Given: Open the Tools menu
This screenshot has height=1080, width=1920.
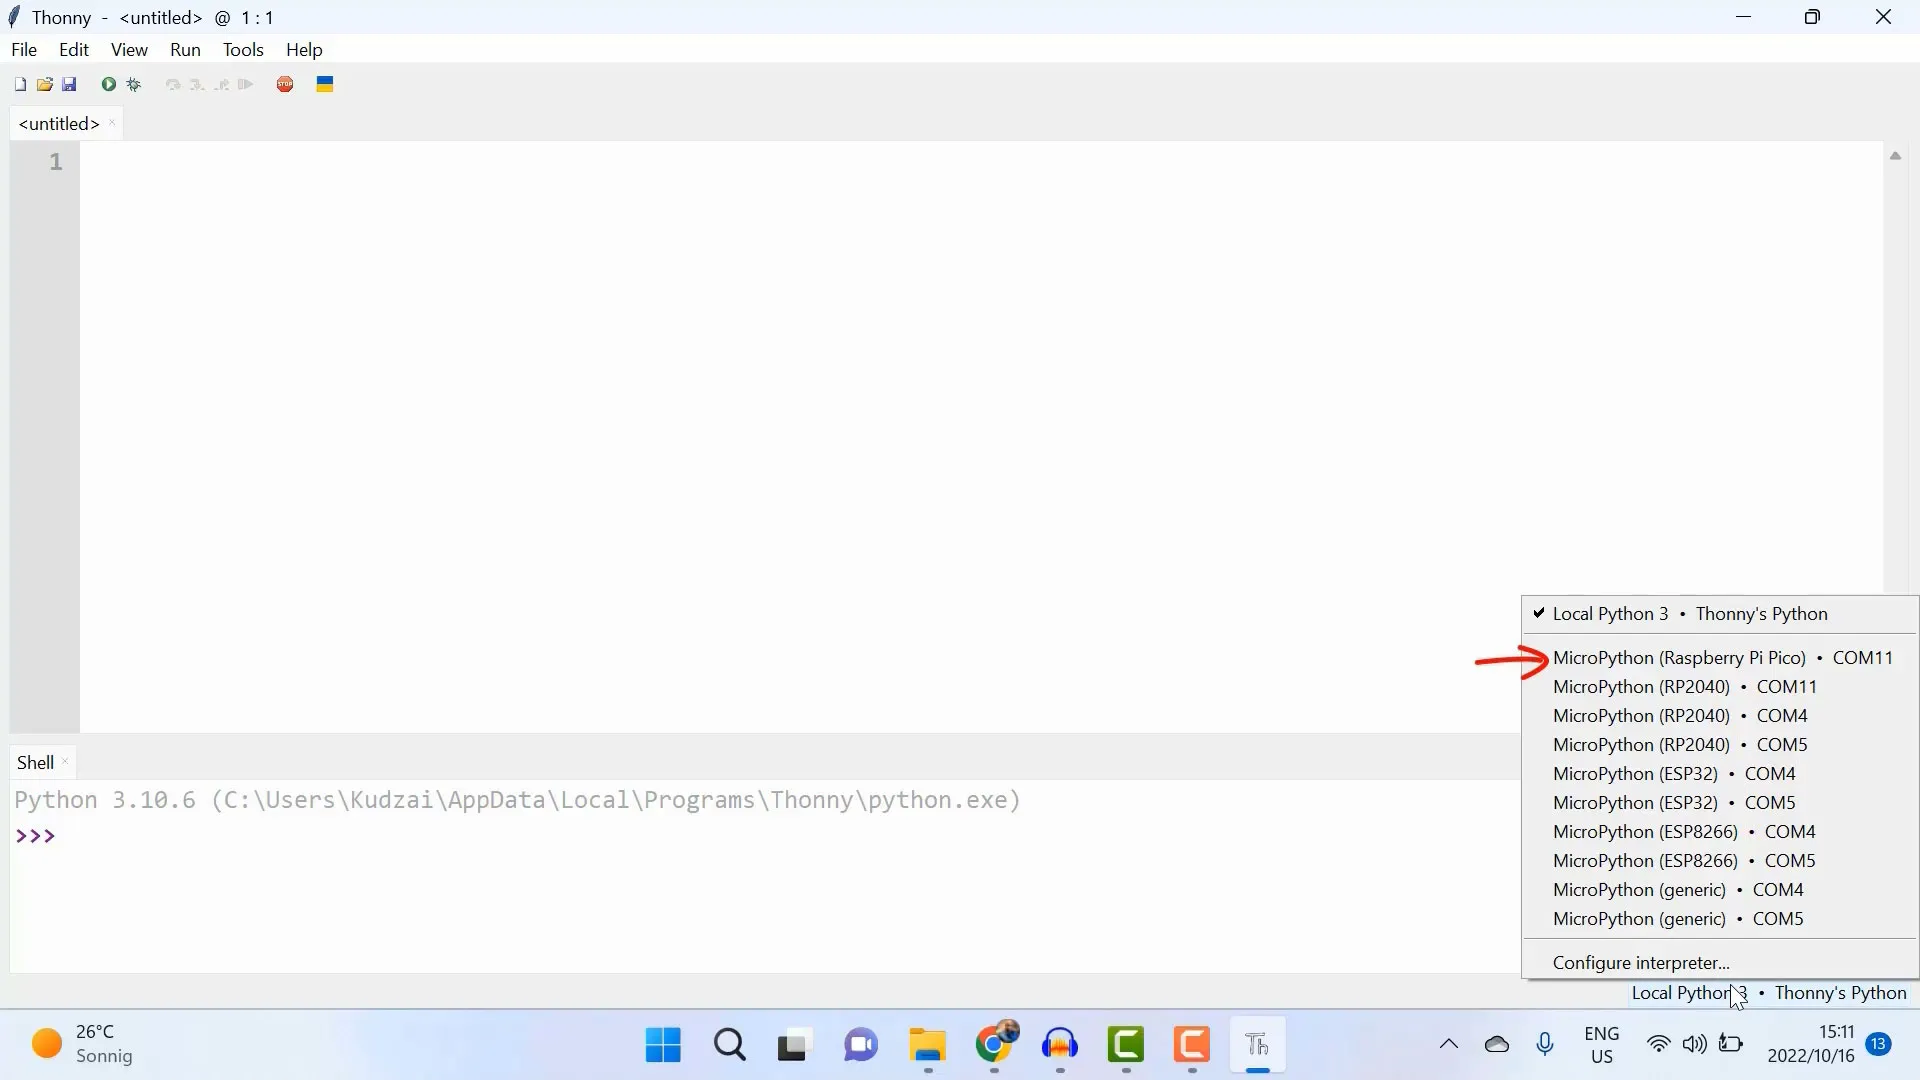Looking at the screenshot, I should (x=243, y=50).
